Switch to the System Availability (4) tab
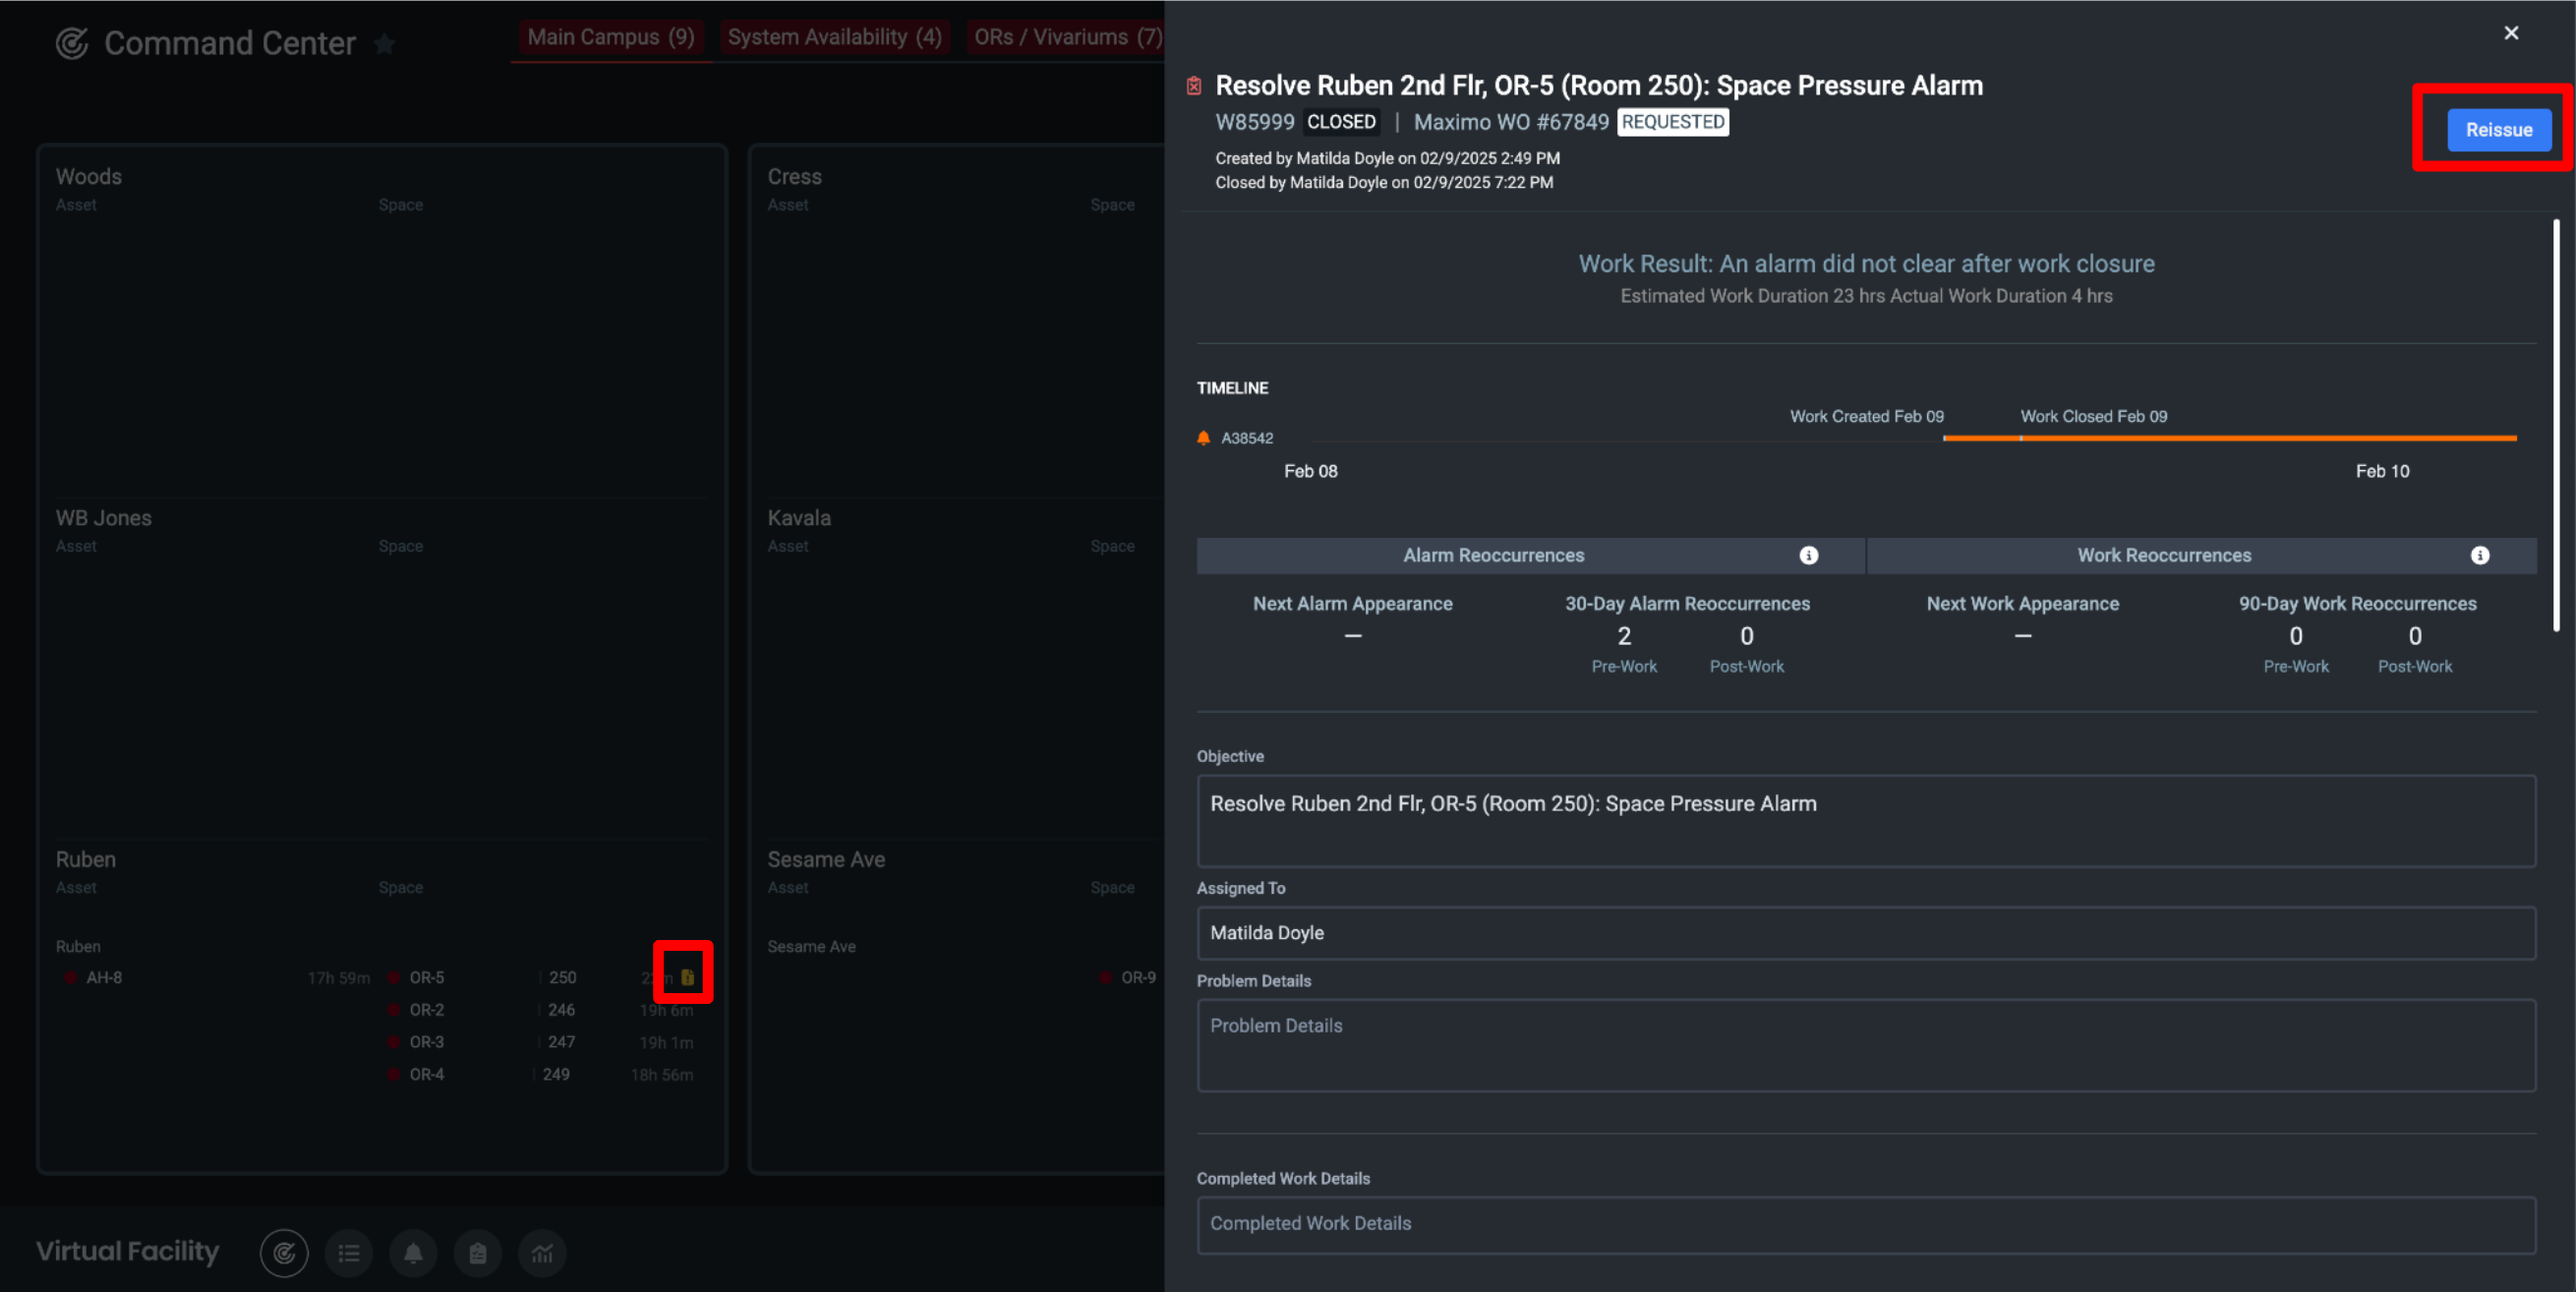The width and height of the screenshot is (2576, 1292). [x=834, y=37]
